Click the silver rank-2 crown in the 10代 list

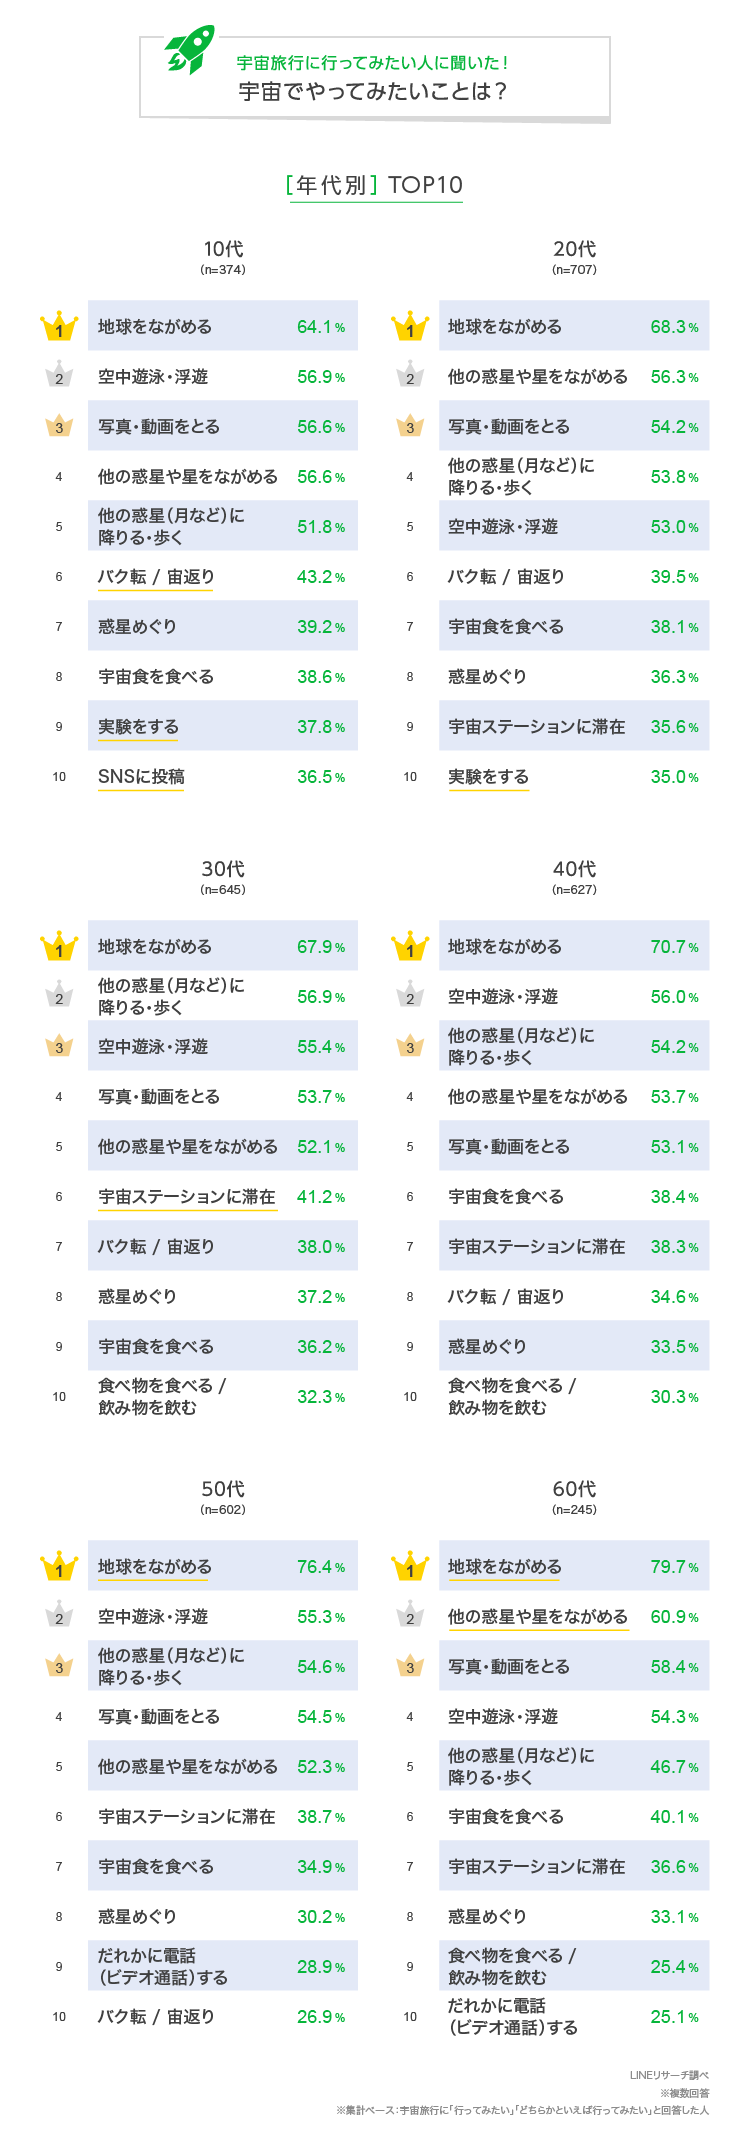pos(59,376)
